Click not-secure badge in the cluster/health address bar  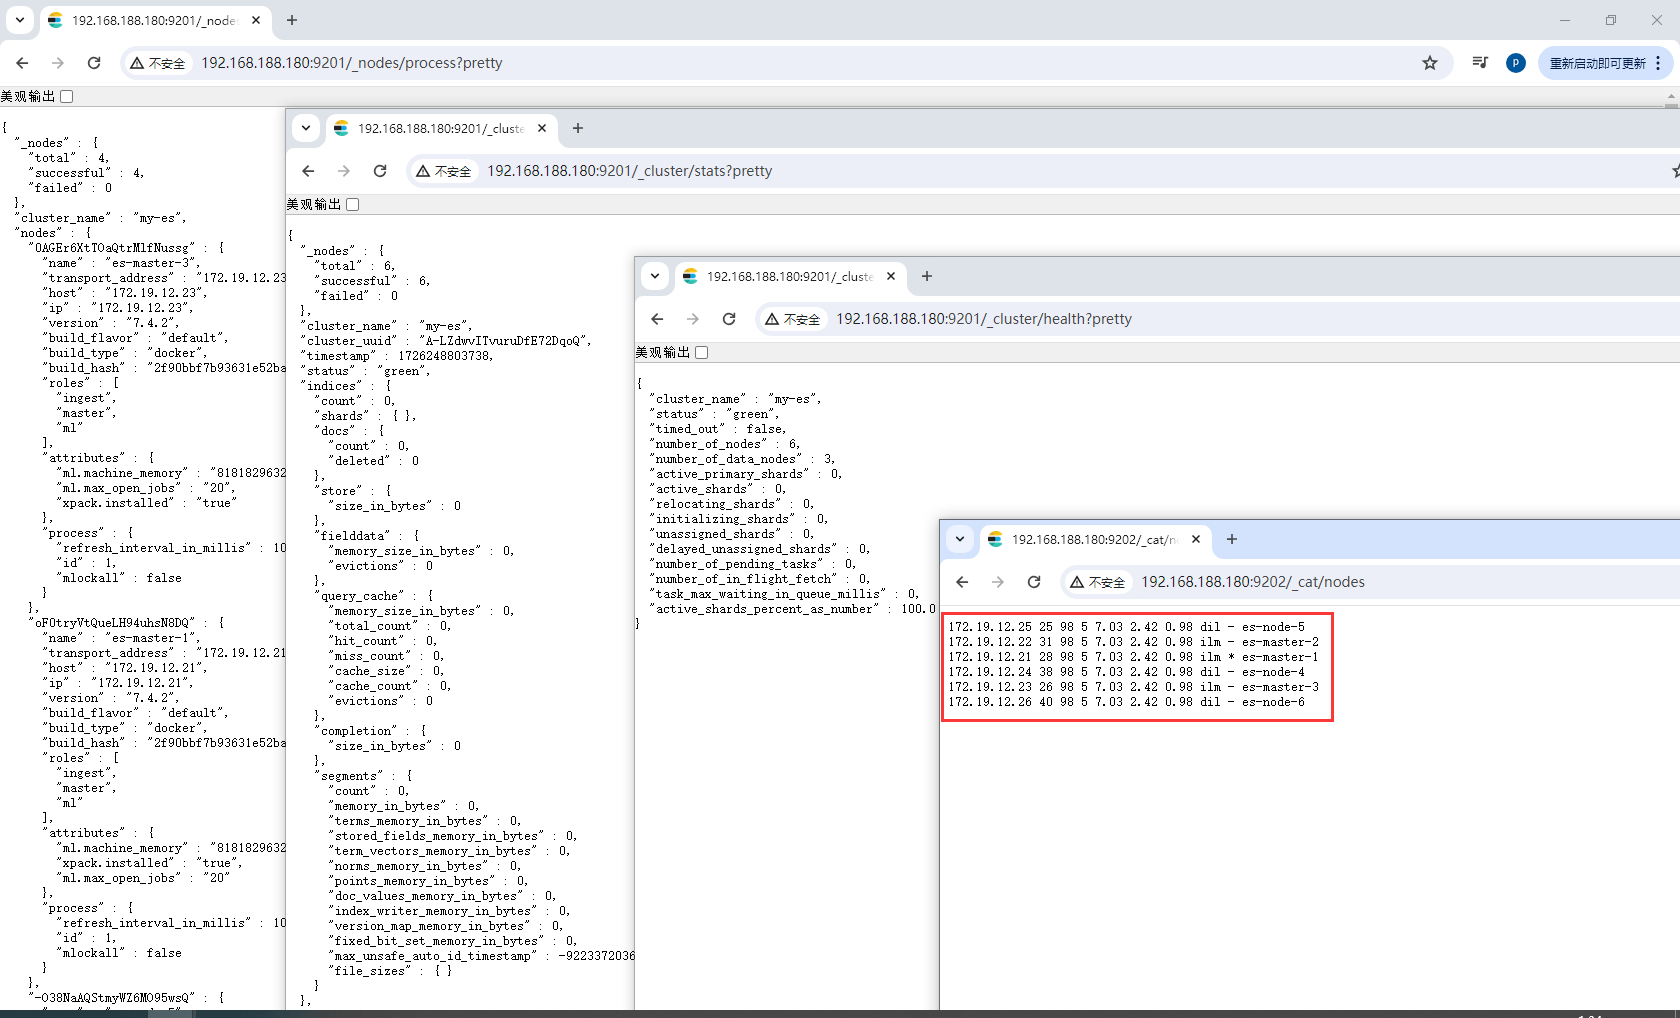tap(793, 319)
